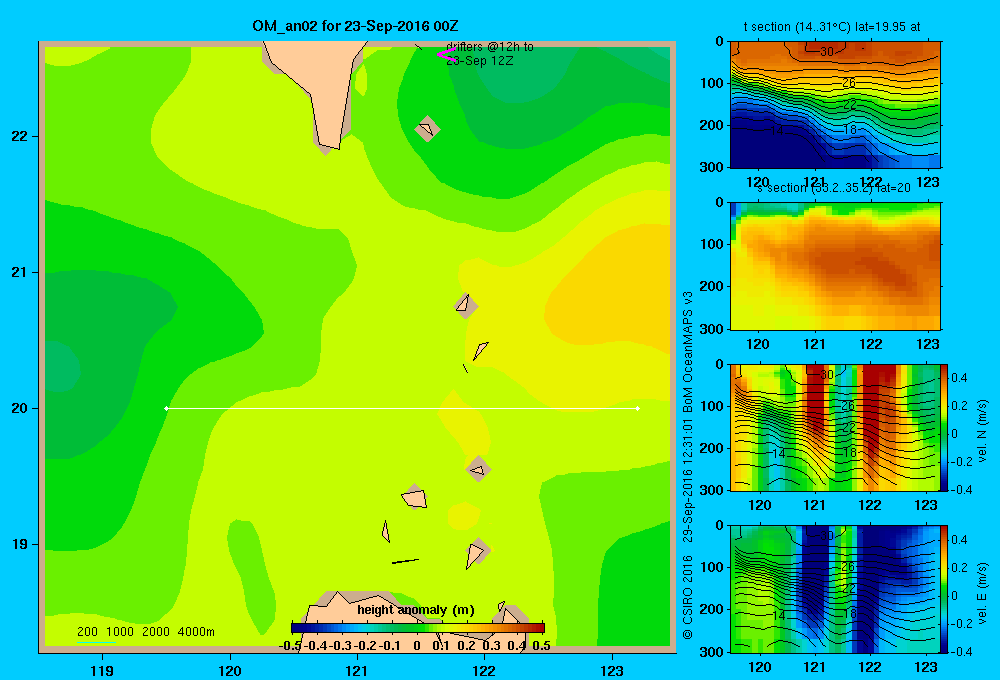Click the left endpoint of the white section line
Image resolution: width=1000 pixels, height=680 pixels.
coord(166,408)
